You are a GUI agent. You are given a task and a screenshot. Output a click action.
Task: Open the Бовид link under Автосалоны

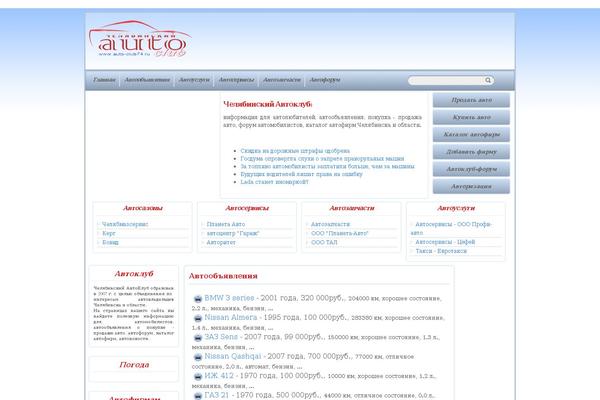point(110,242)
